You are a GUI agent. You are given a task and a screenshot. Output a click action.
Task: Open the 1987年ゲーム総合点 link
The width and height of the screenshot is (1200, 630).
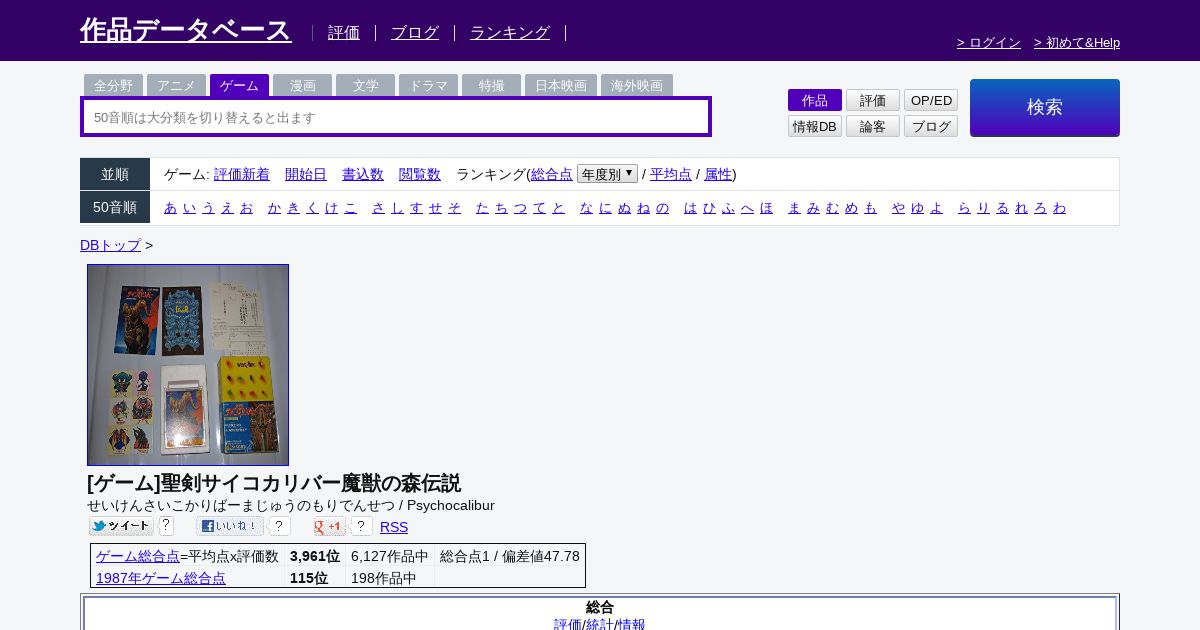(x=161, y=578)
